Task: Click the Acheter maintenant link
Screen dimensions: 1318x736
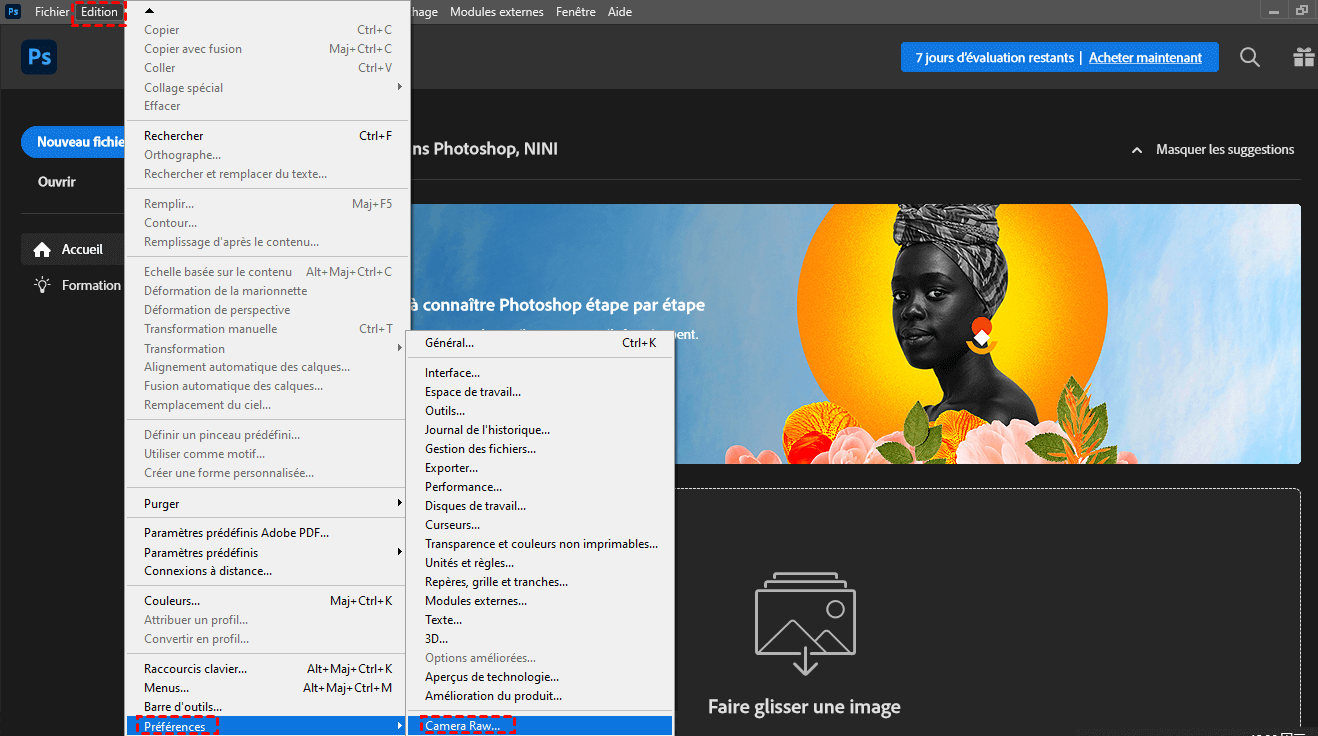Action: tap(1145, 58)
